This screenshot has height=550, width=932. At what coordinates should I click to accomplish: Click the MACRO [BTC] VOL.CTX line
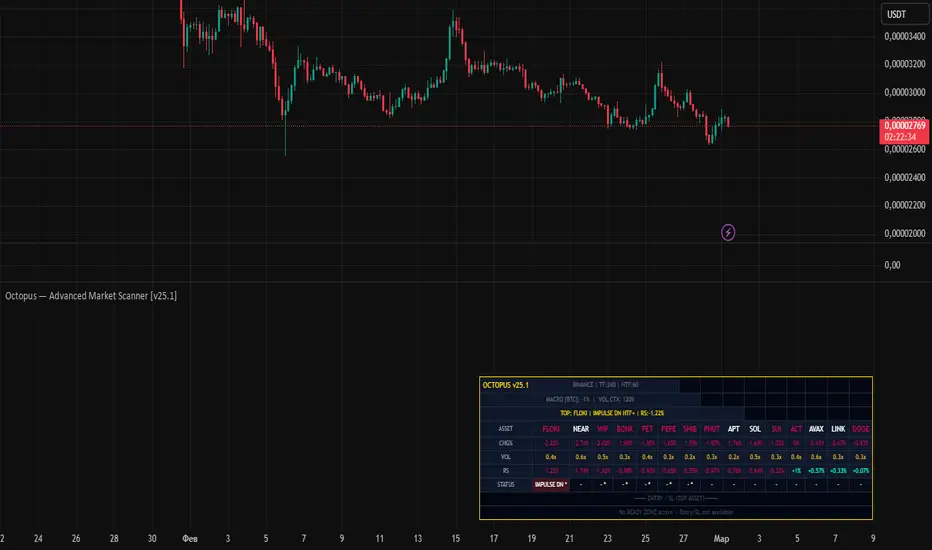point(590,400)
